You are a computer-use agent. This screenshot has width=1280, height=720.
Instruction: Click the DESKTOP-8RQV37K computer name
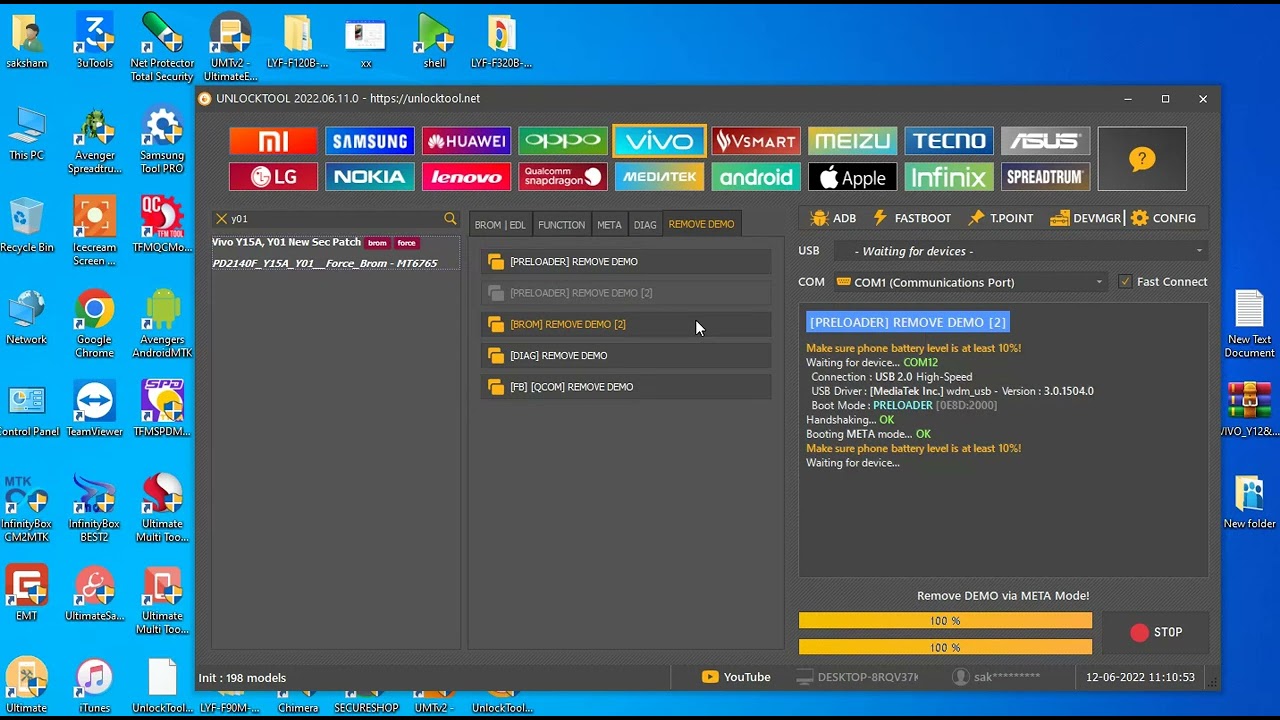click(x=858, y=677)
